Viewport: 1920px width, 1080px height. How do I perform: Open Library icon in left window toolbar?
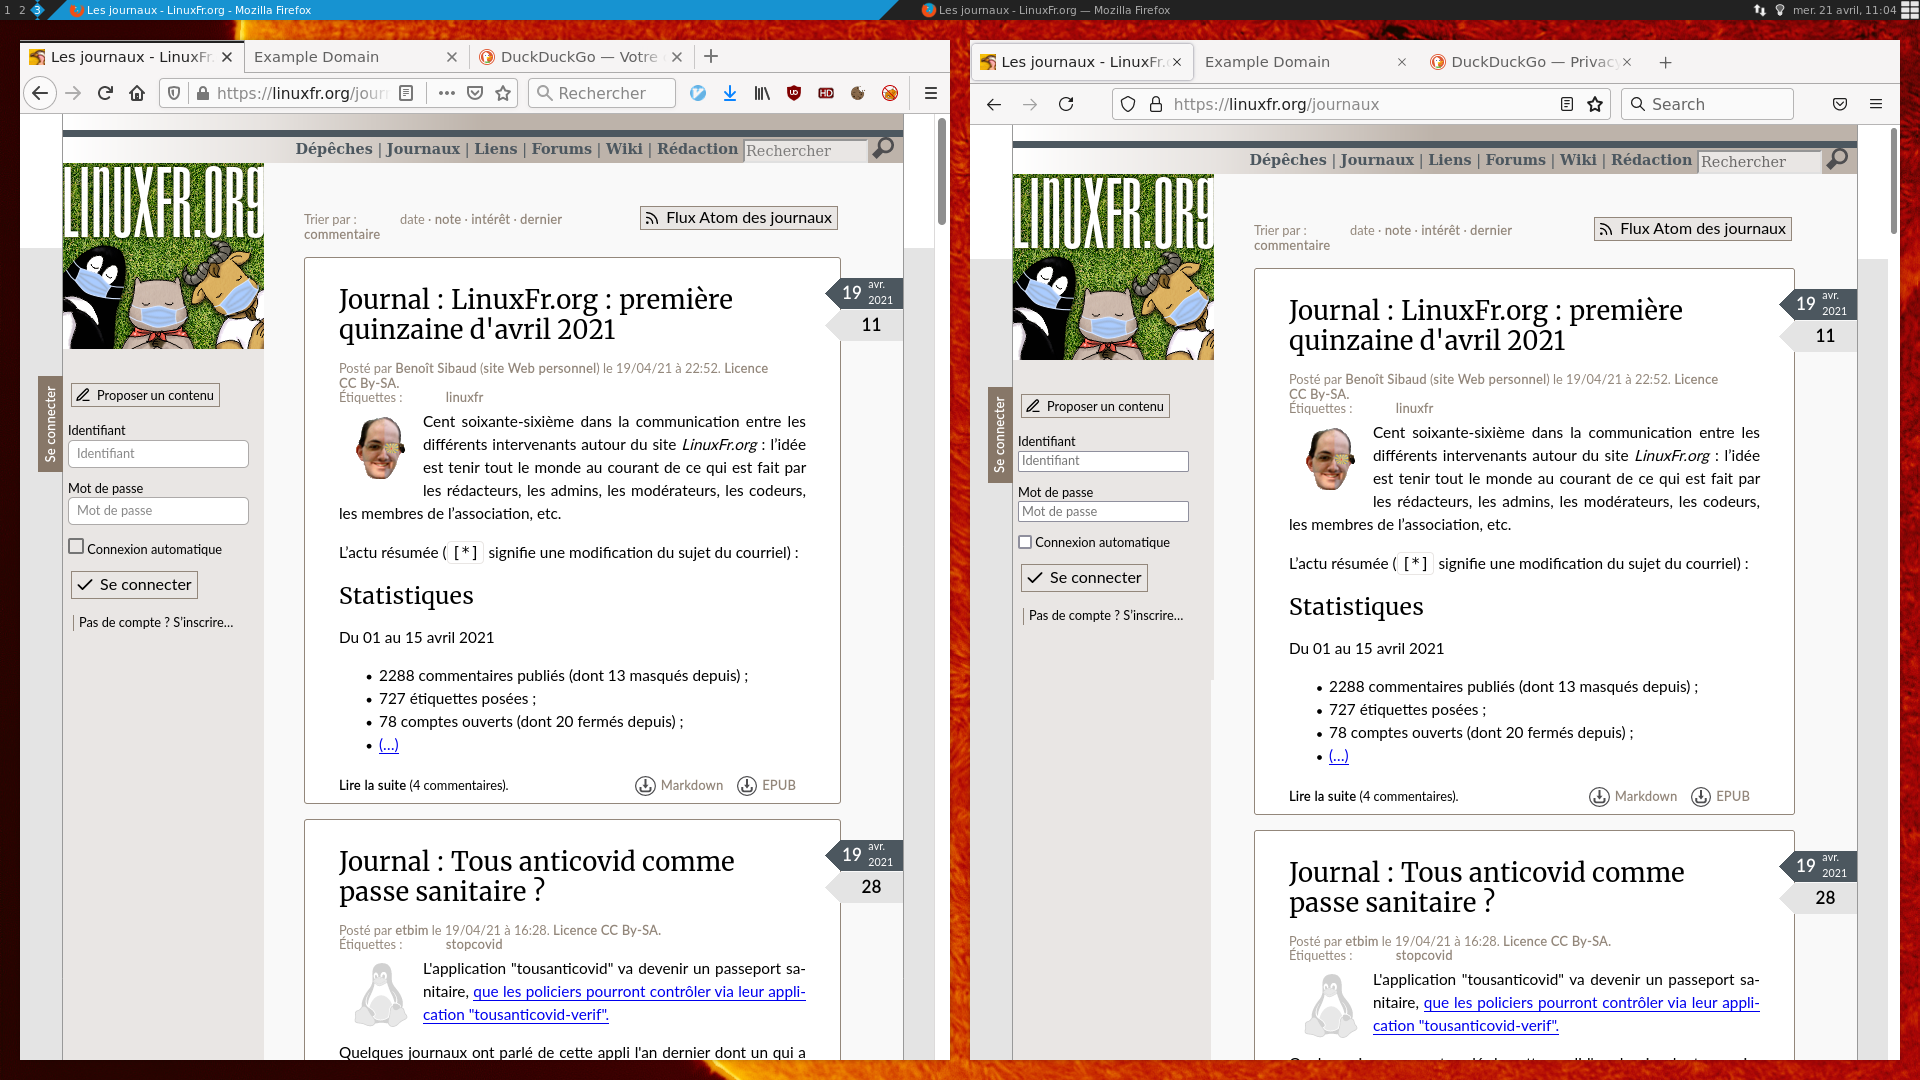click(762, 93)
